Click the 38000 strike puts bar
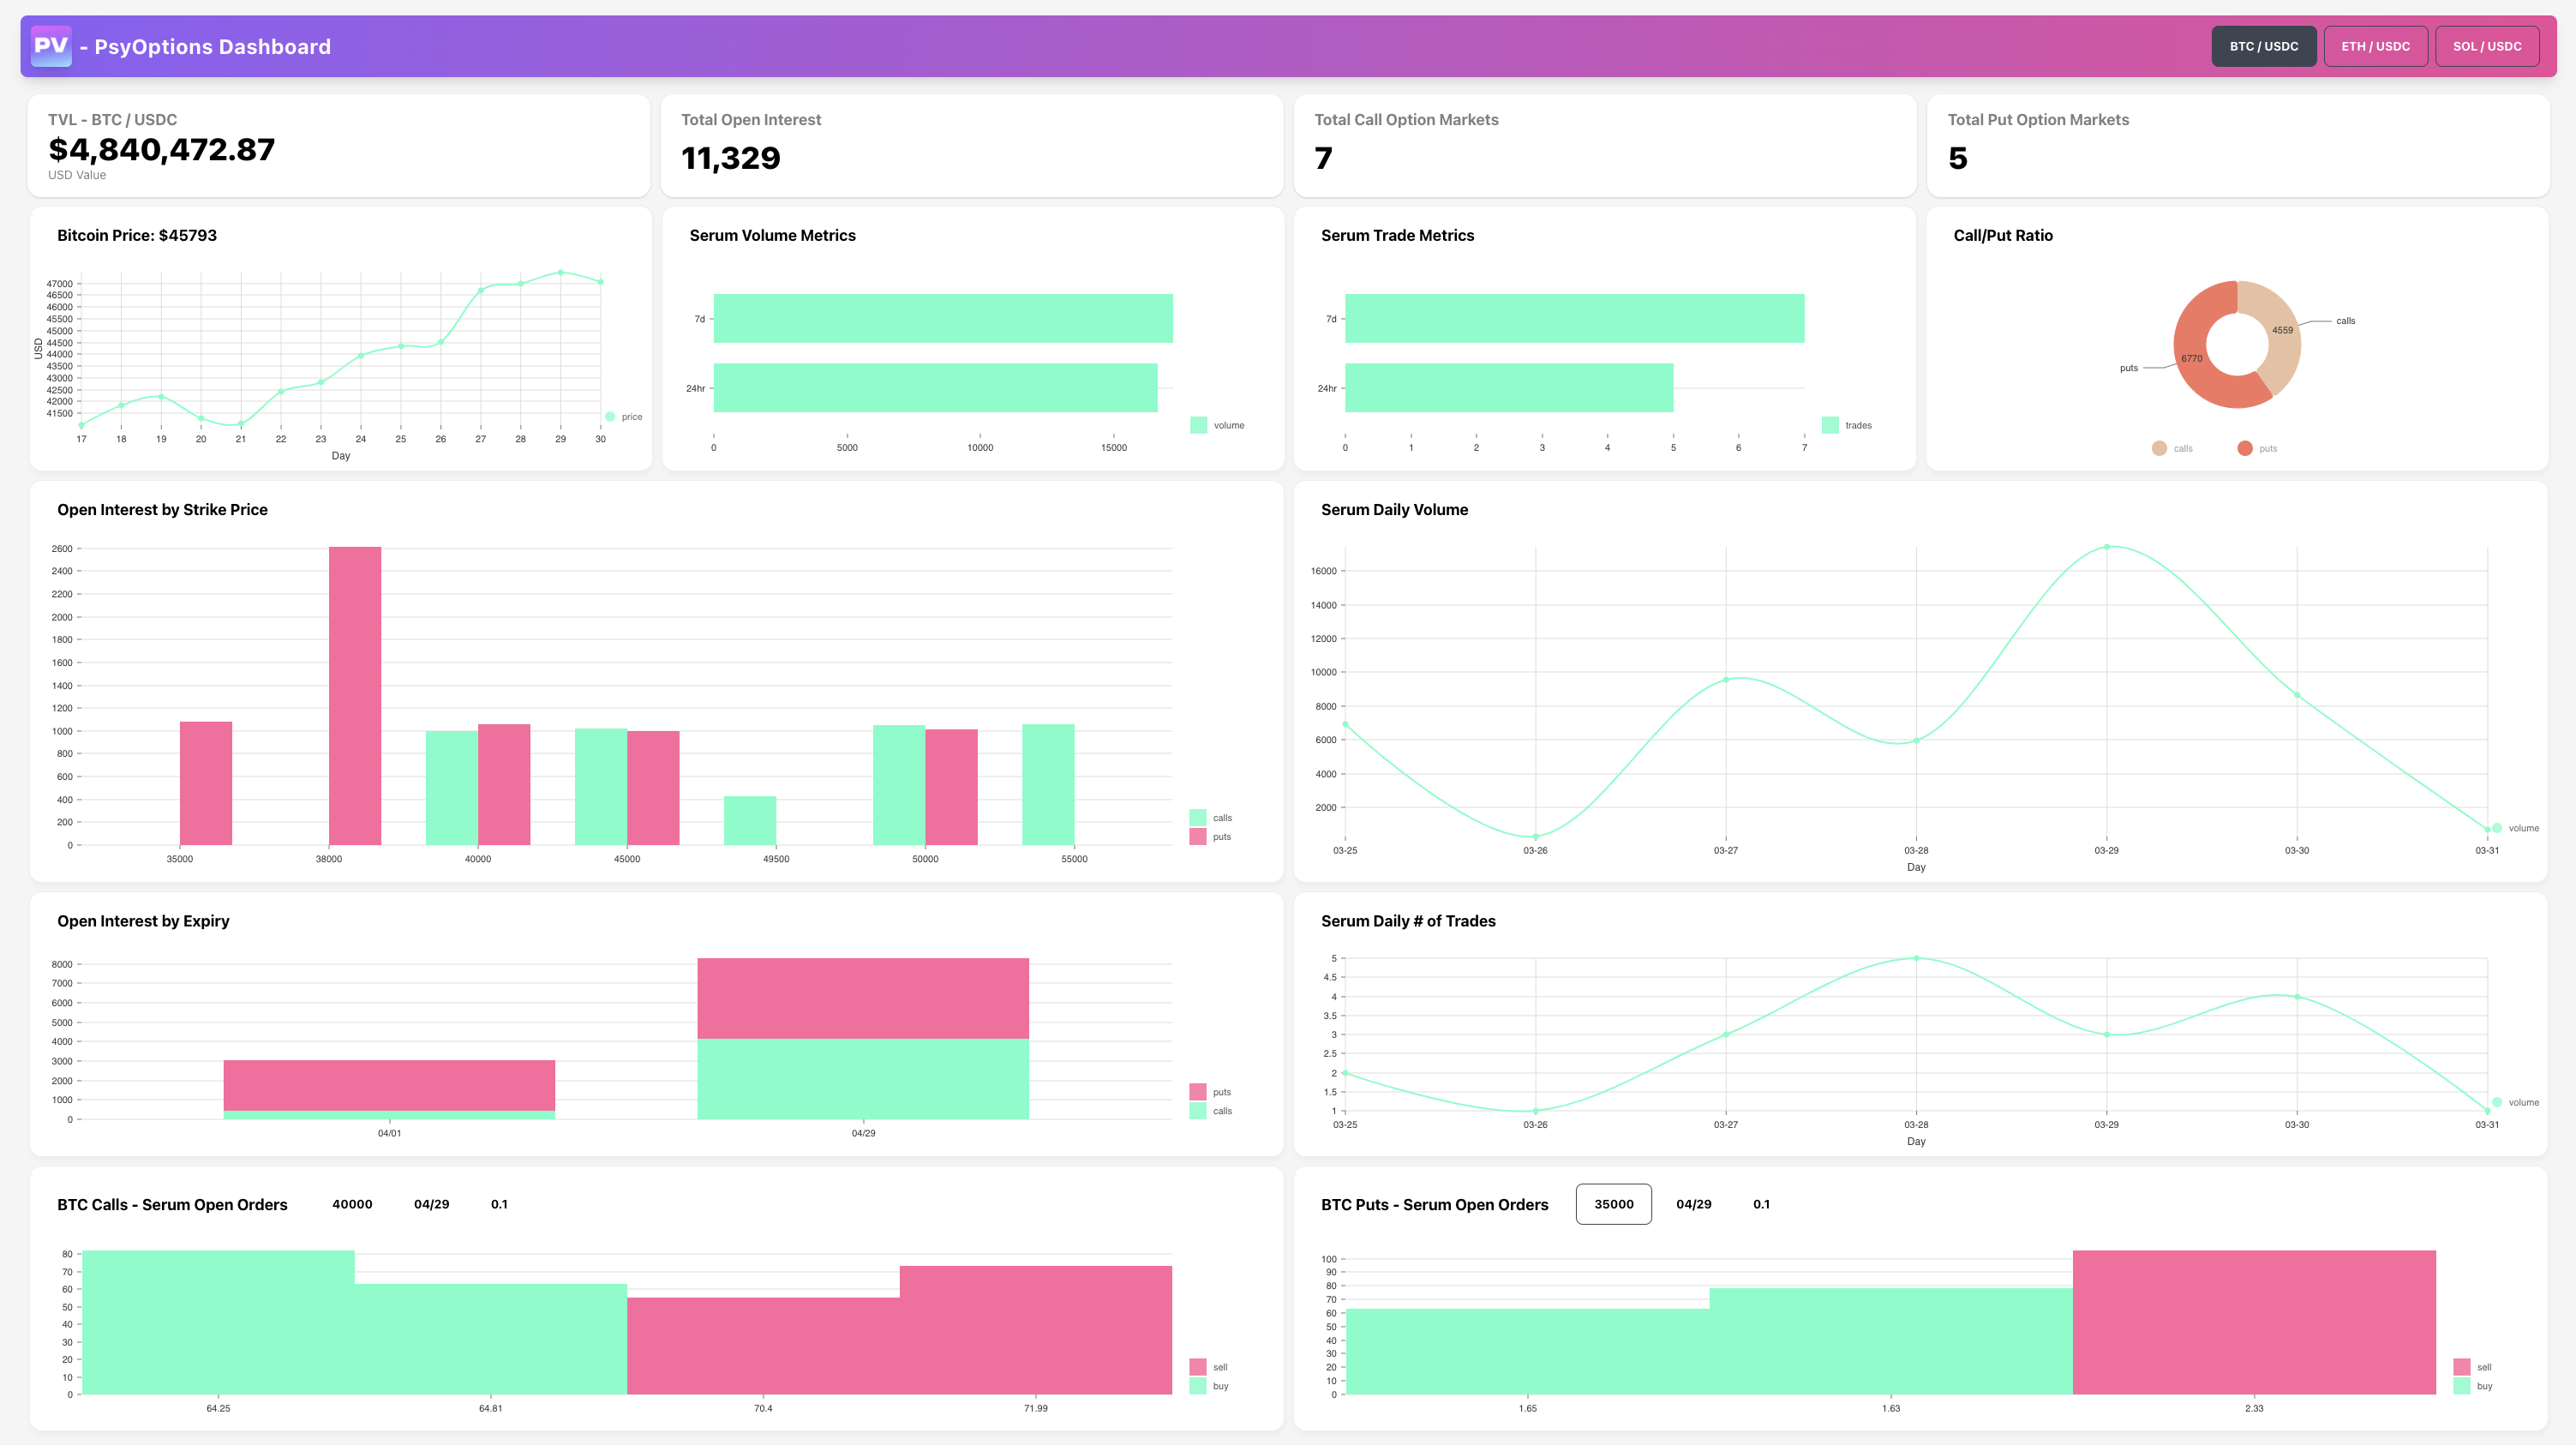Viewport: 2576px width, 1445px height. [355, 696]
